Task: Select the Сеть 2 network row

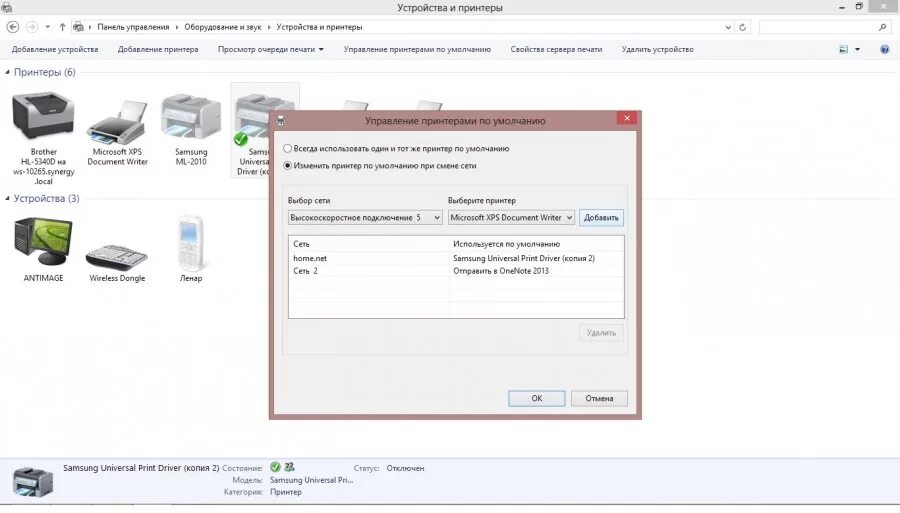Action: coord(456,271)
